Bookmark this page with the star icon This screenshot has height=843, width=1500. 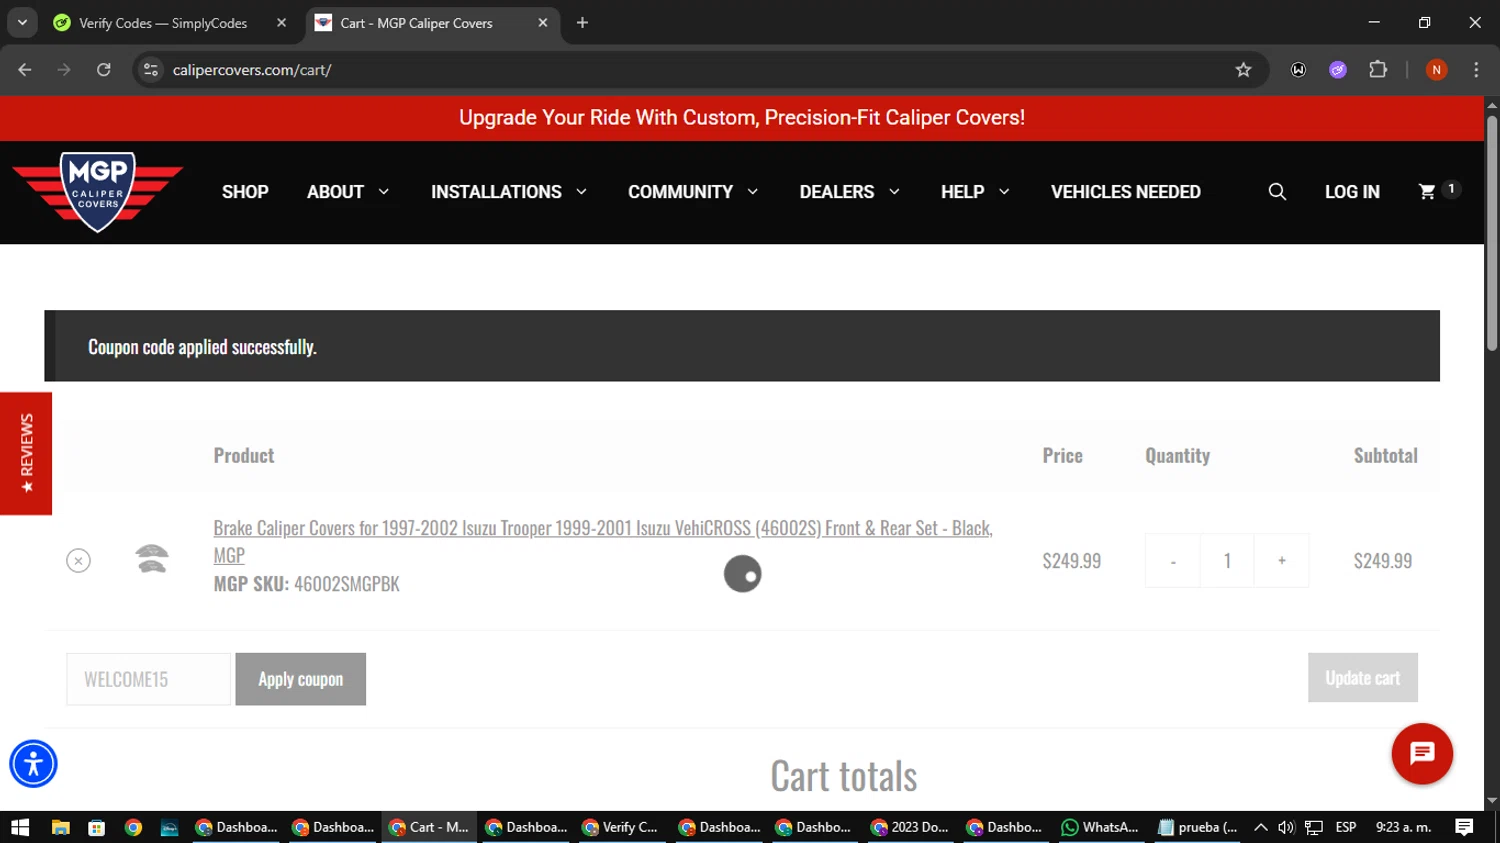pyautogui.click(x=1243, y=70)
